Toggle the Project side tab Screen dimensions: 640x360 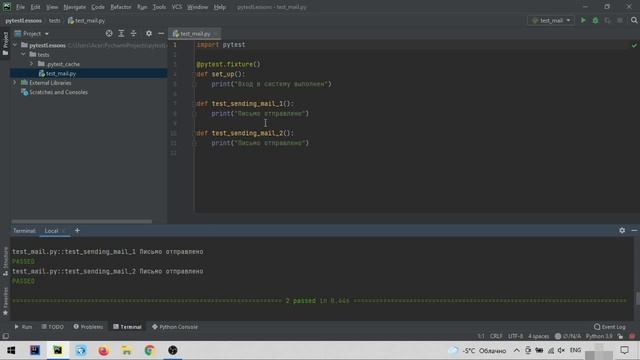click(5, 44)
